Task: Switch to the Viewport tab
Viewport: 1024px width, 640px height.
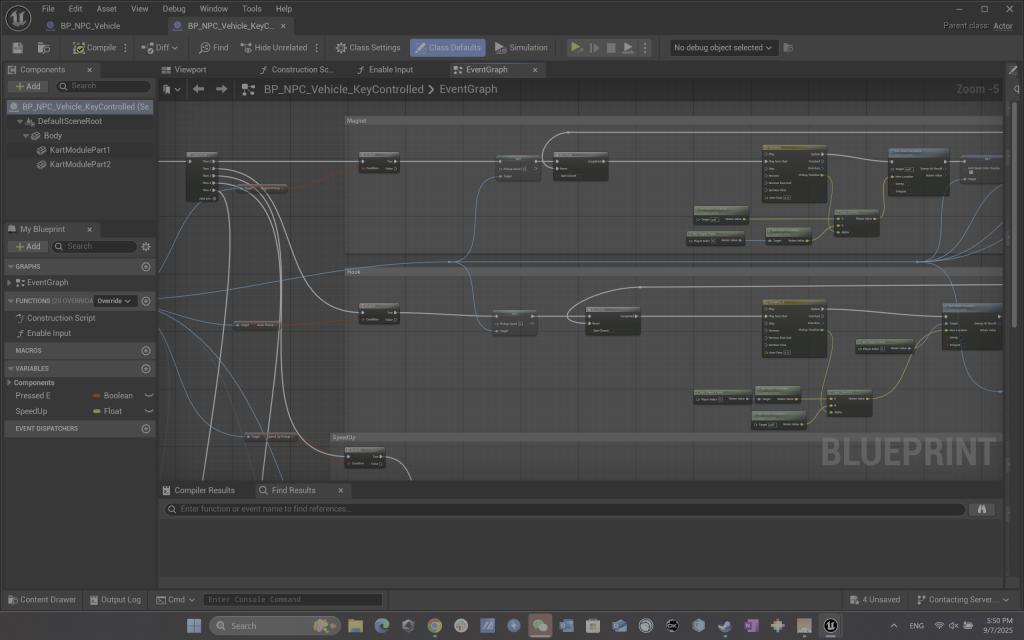Action: pyautogui.click(x=190, y=70)
